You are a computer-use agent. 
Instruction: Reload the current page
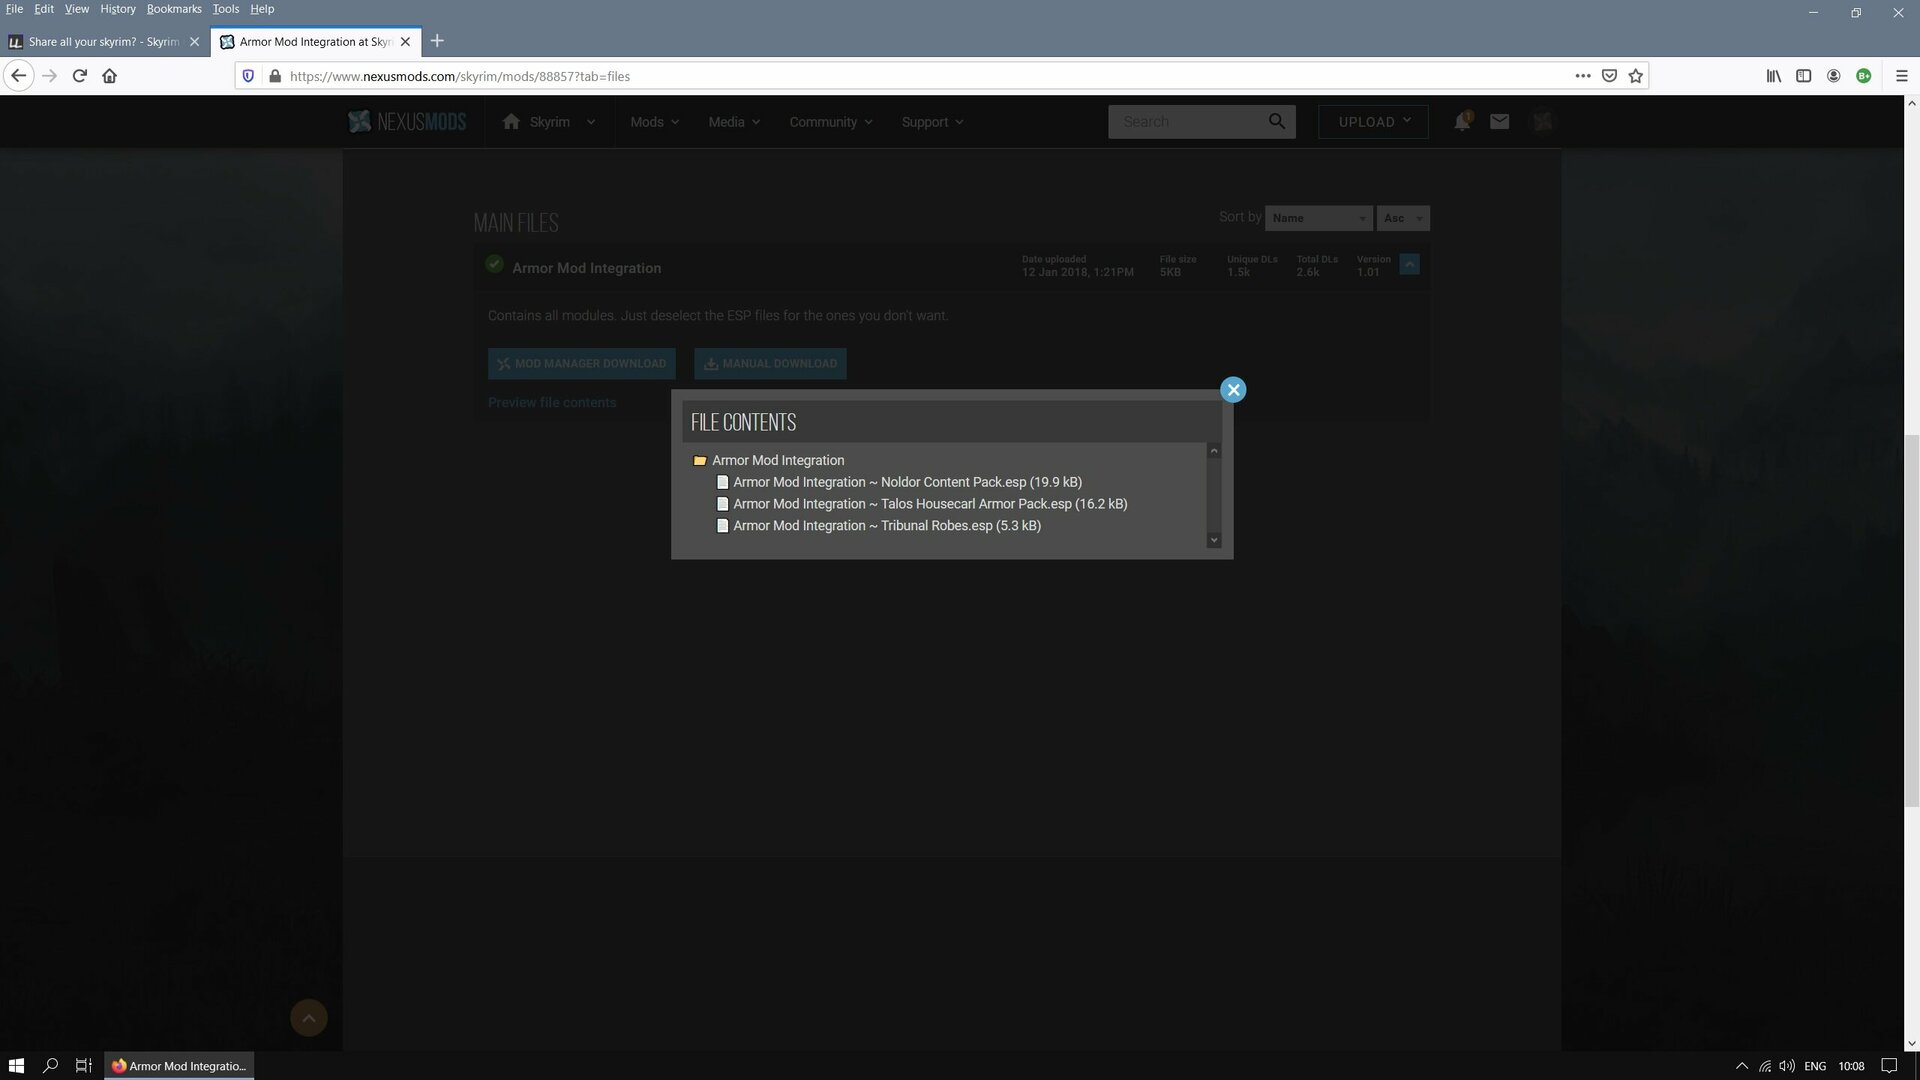click(79, 76)
